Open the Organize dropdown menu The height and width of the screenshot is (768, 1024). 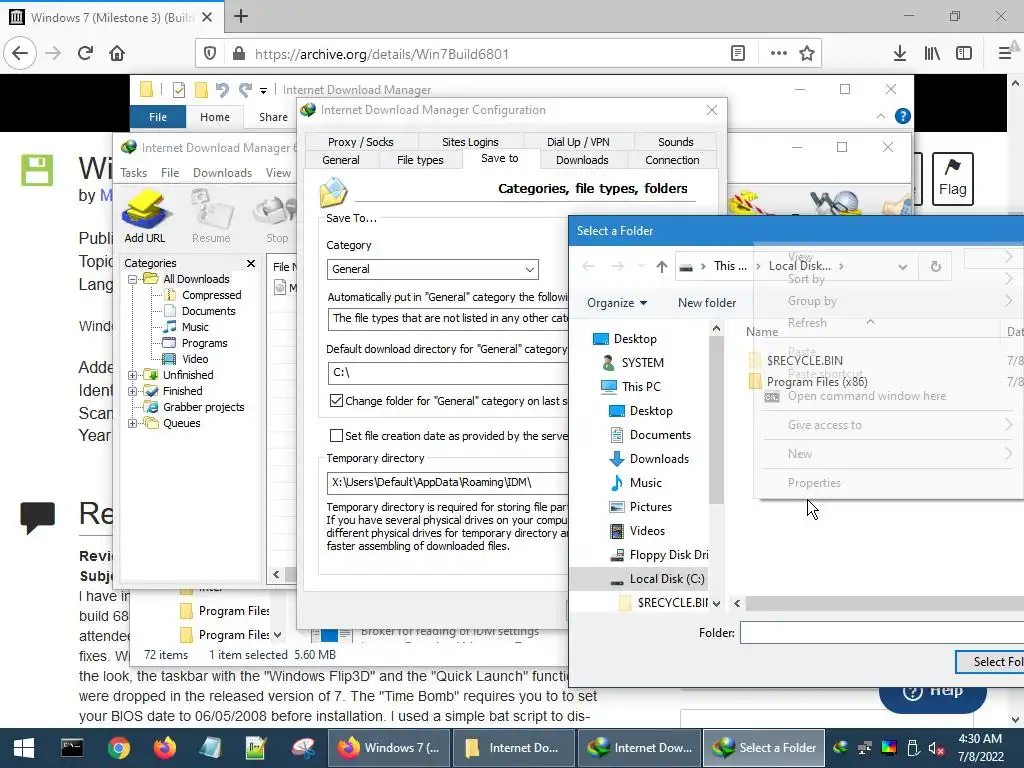(x=616, y=303)
